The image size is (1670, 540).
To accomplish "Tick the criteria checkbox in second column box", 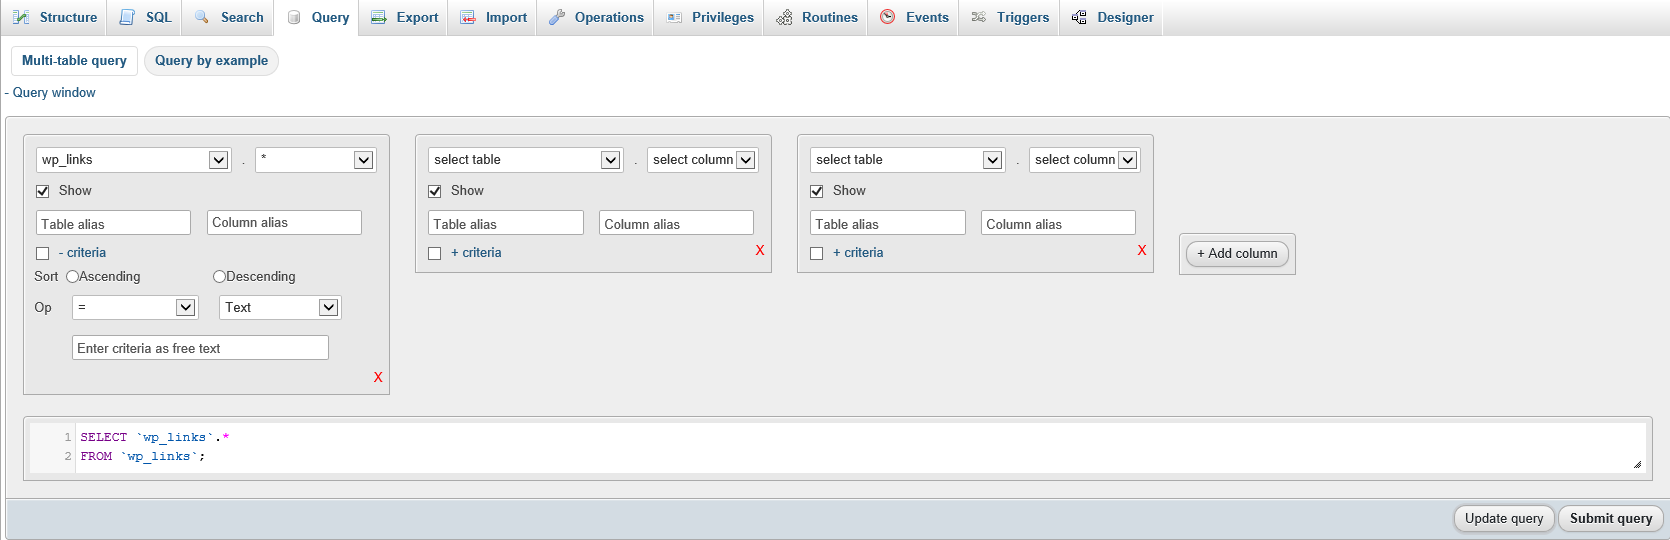I will pyautogui.click(x=435, y=253).
